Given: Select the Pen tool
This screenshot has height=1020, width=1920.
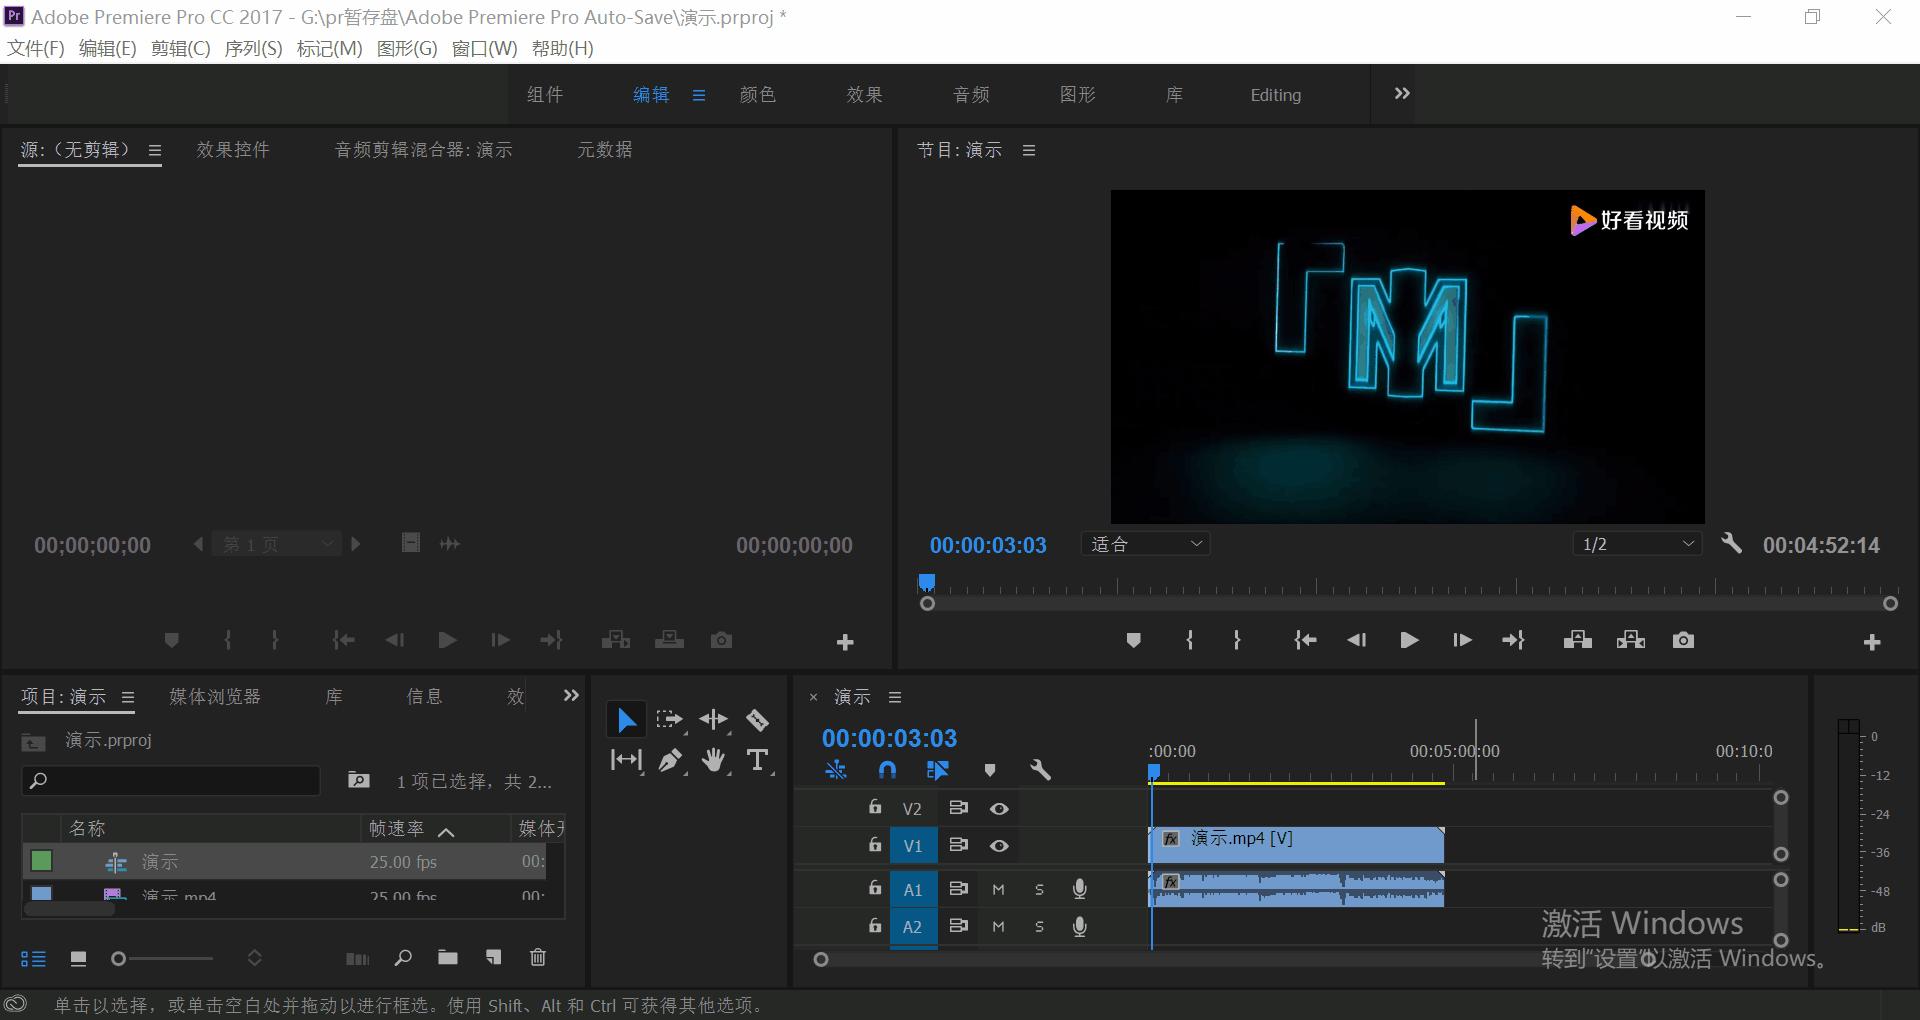Looking at the screenshot, I should 670,761.
